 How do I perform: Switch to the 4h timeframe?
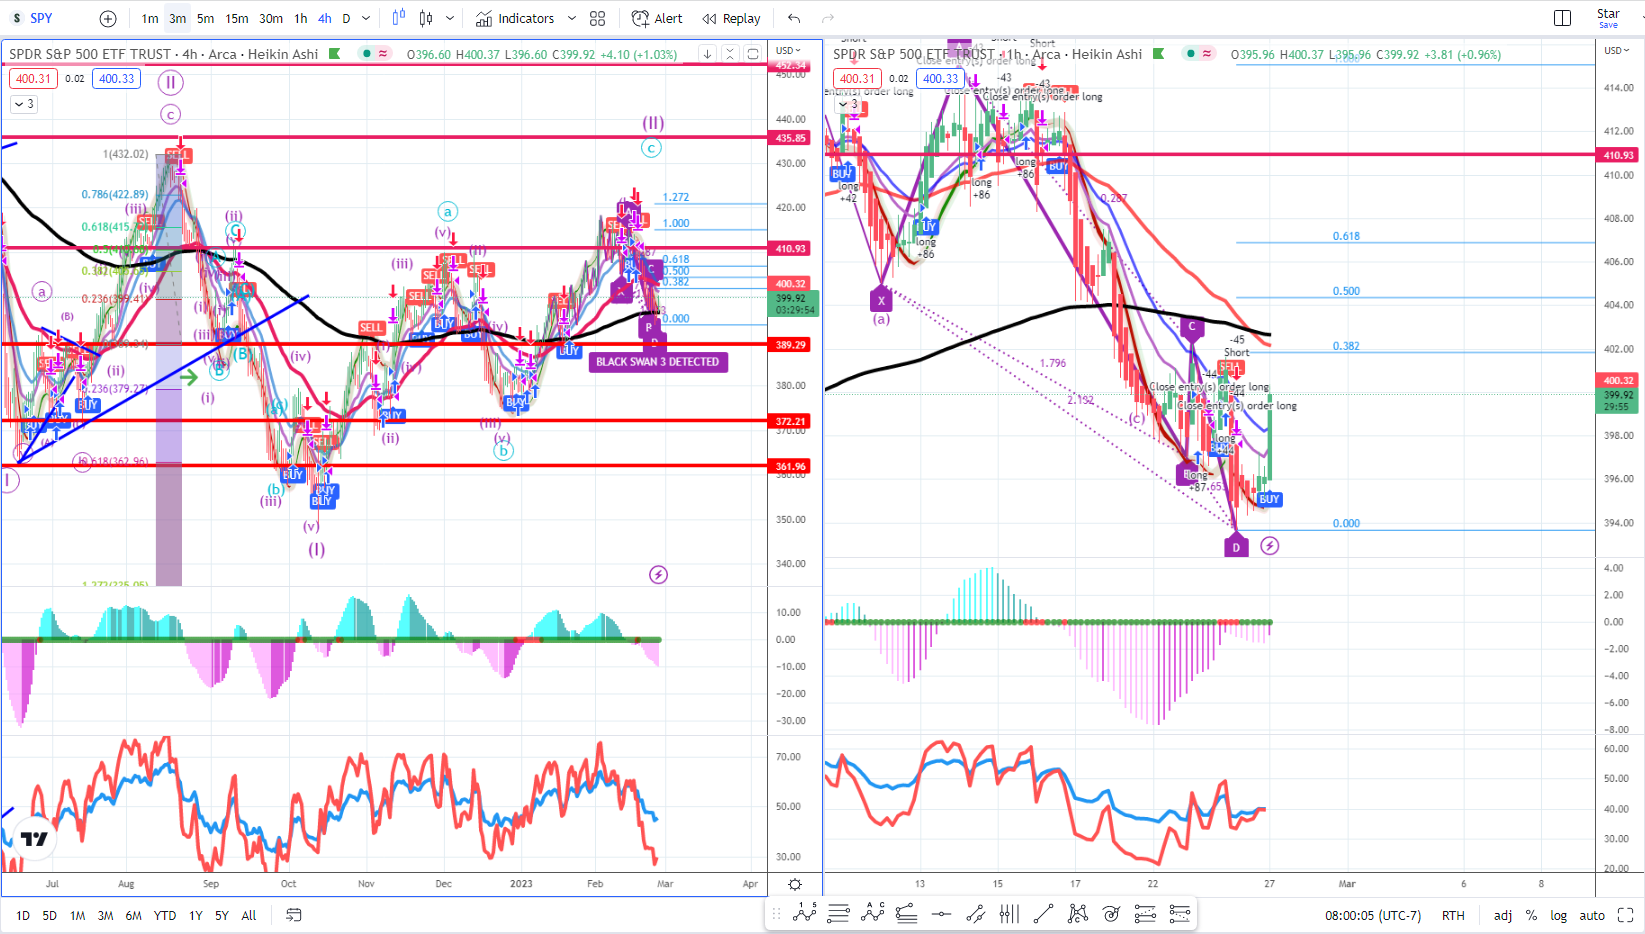pyautogui.click(x=325, y=18)
